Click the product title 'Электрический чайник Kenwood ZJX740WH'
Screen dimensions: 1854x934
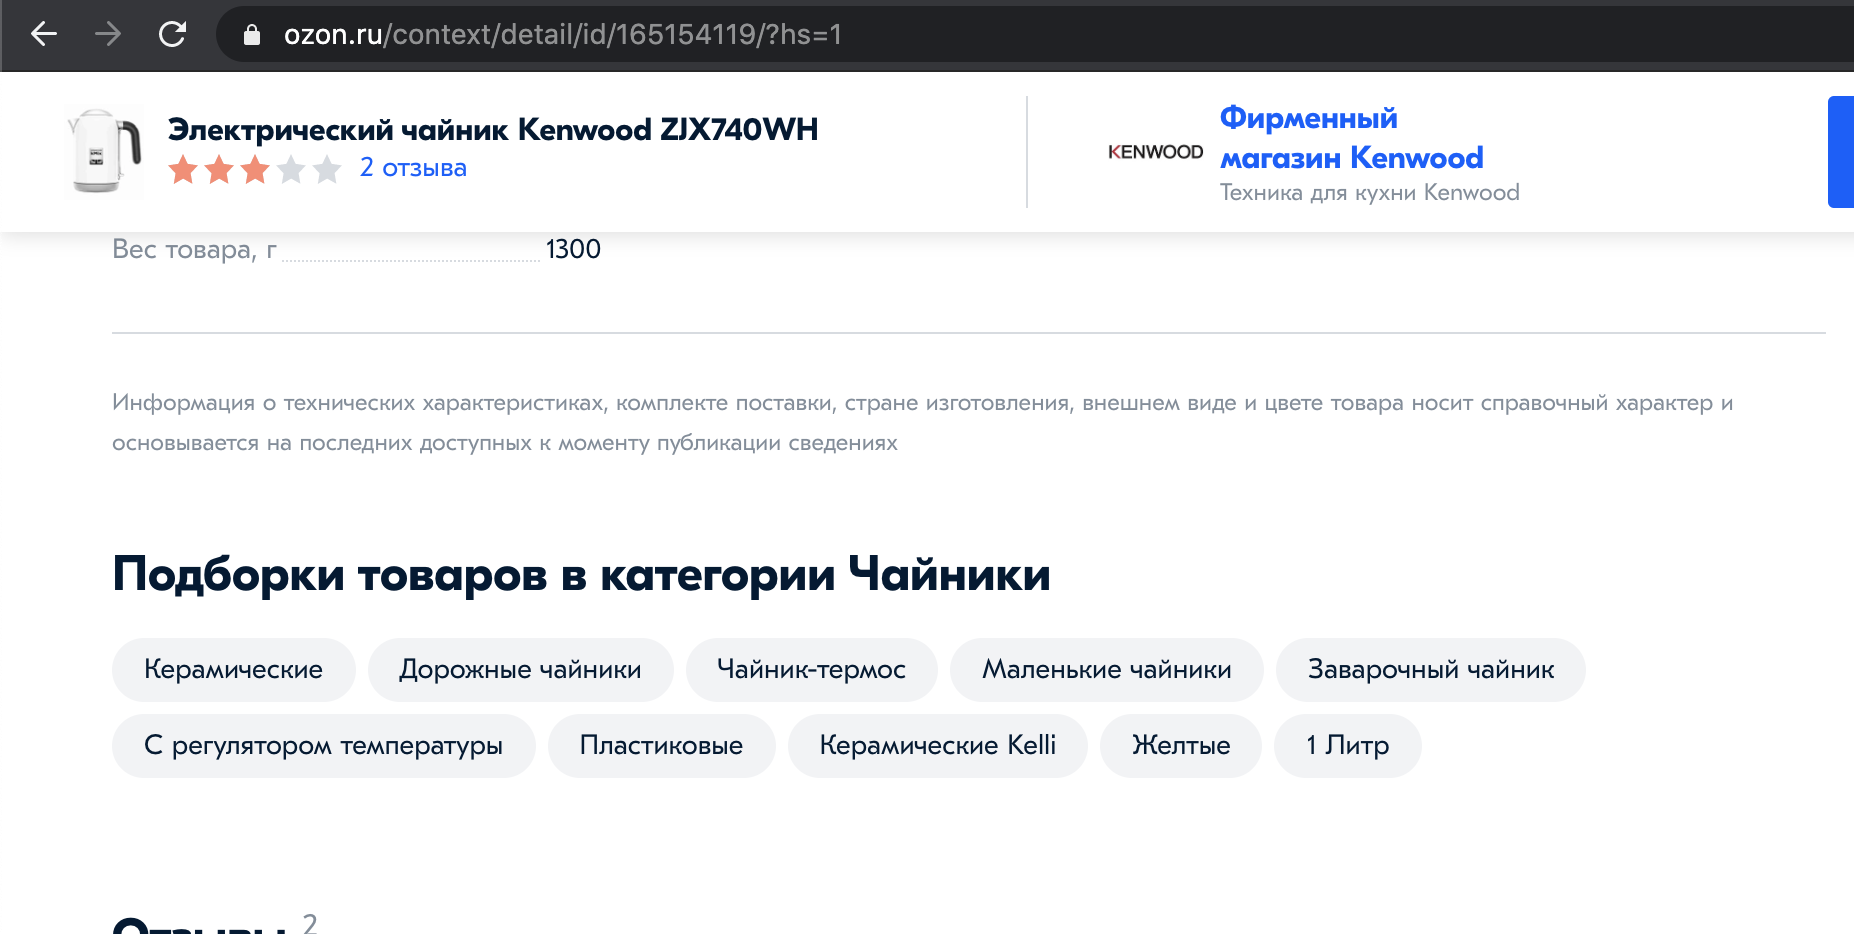click(x=493, y=129)
